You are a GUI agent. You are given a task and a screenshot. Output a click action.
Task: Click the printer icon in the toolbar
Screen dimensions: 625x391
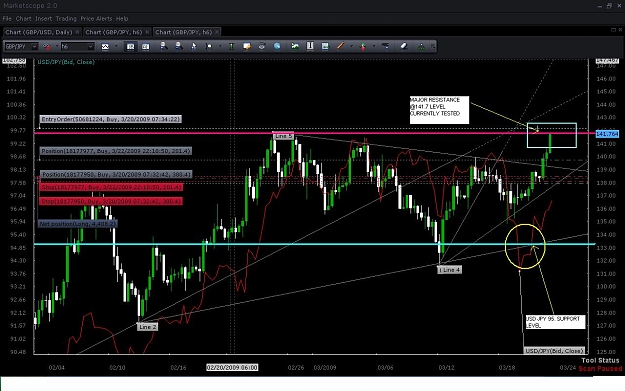[x=262, y=46]
